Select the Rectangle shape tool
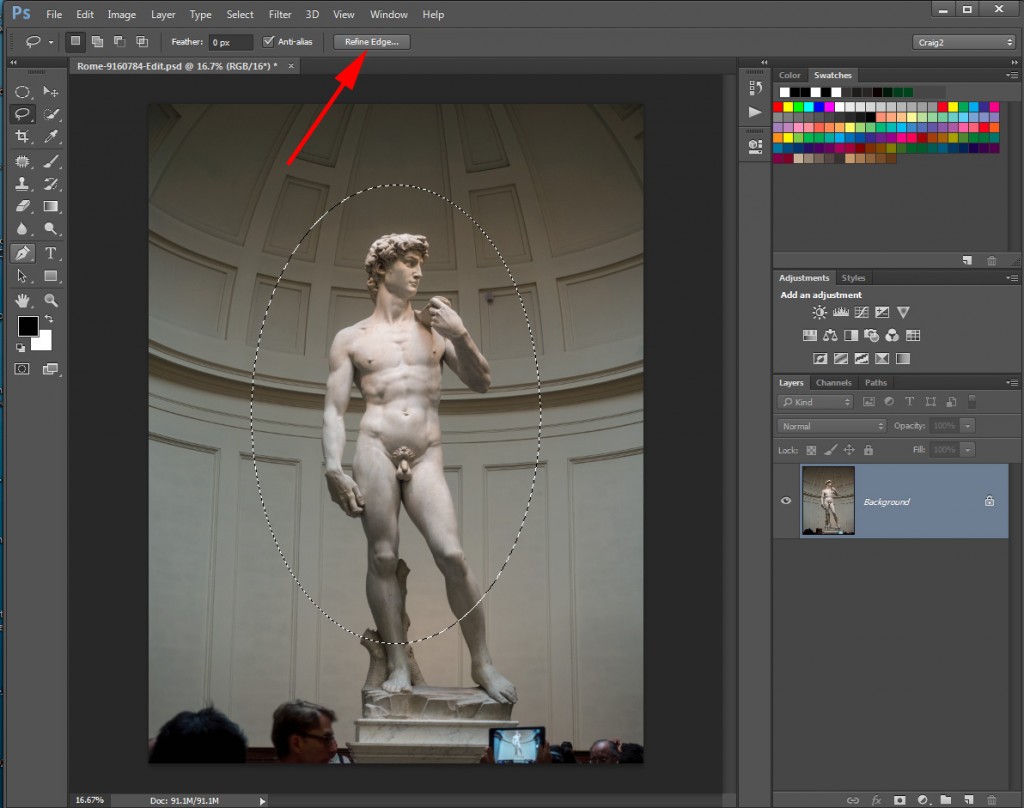This screenshot has height=808, width=1024. [x=51, y=276]
